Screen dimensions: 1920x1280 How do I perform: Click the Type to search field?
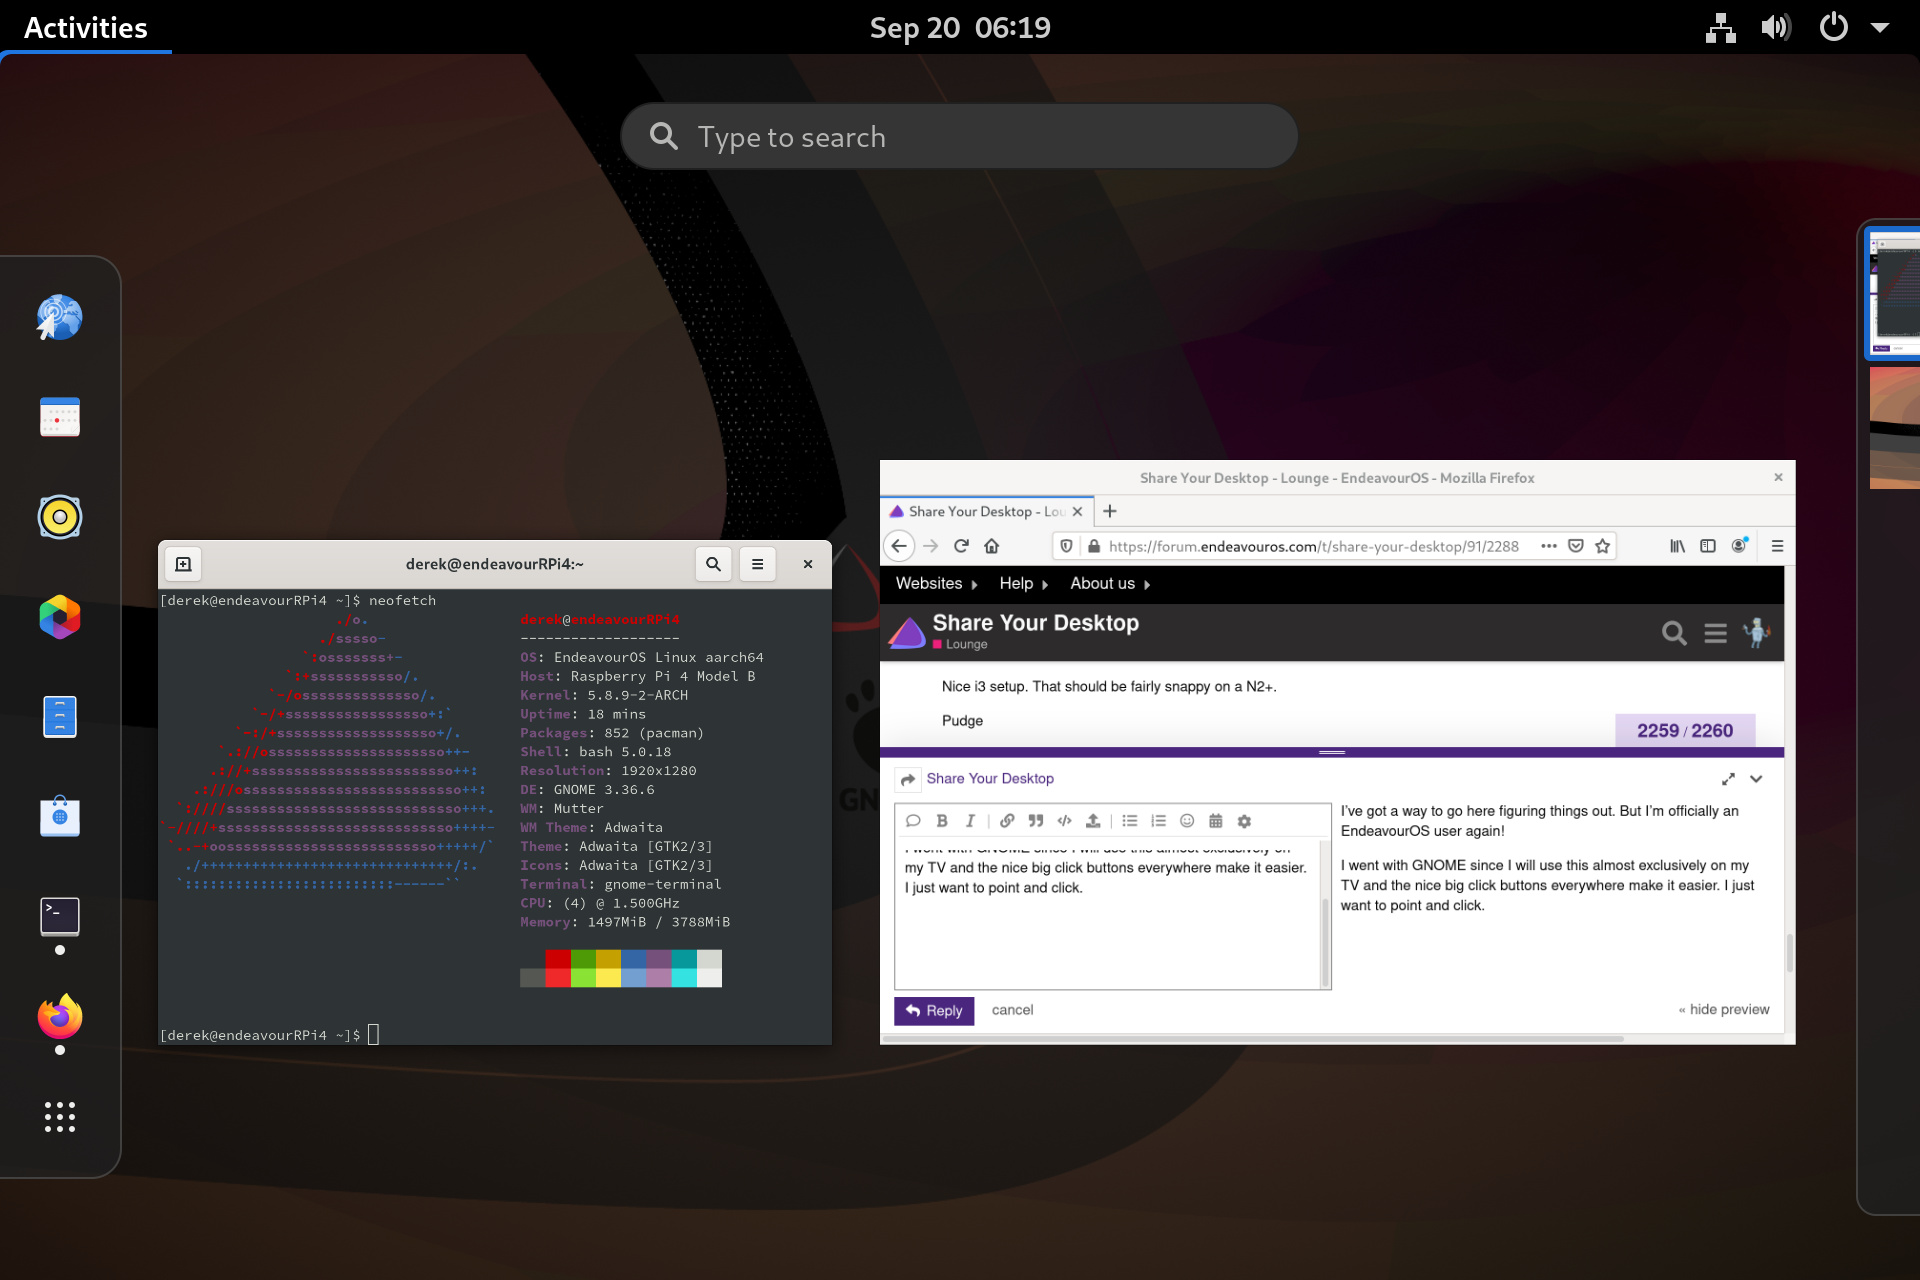(959, 136)
